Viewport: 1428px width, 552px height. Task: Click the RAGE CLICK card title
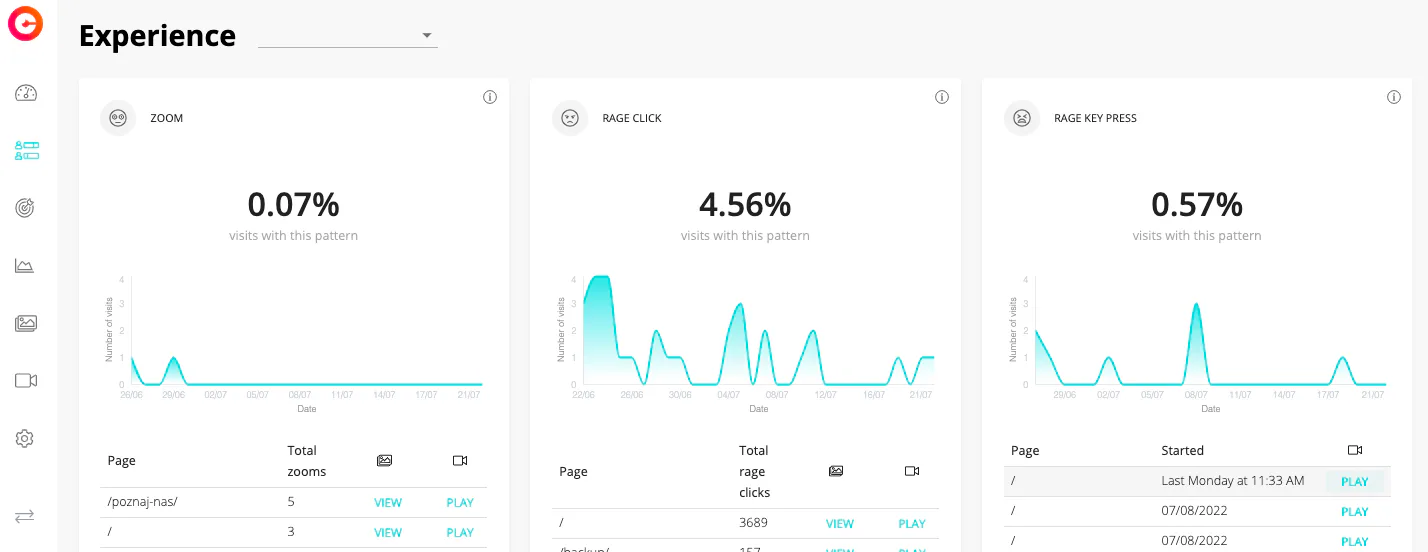(632, 118)
